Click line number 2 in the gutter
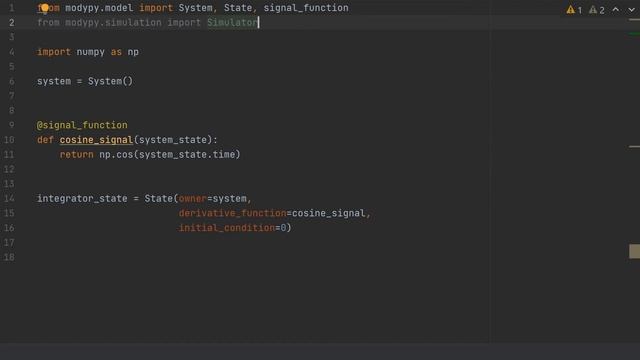Viewport: 640px width, 360px height. click(11, 22)
